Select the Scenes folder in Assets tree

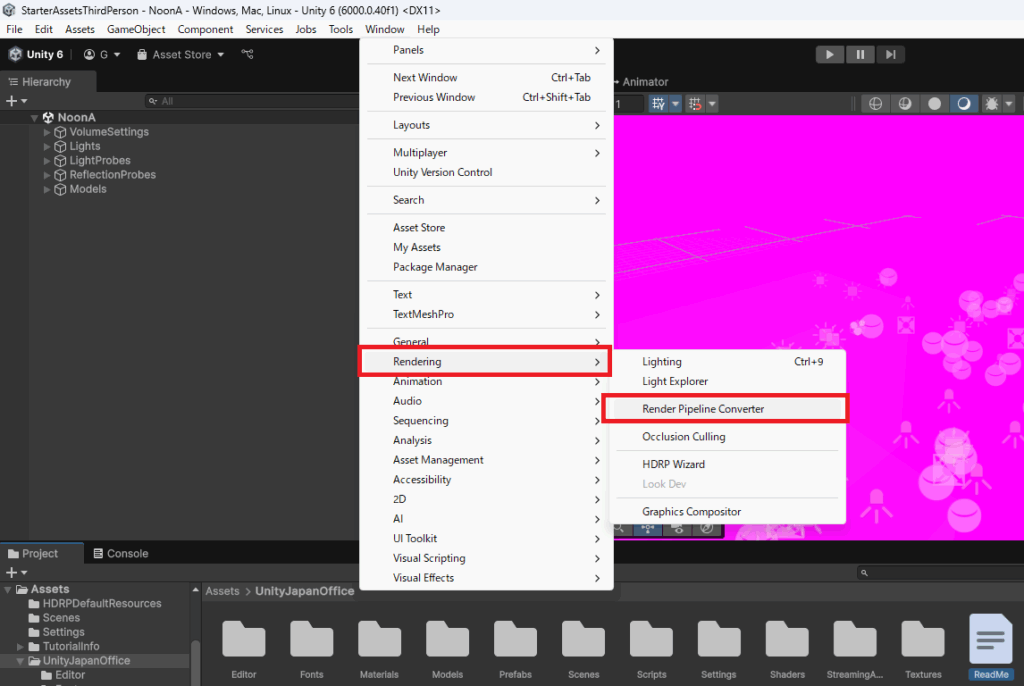[x=61, y=618]
